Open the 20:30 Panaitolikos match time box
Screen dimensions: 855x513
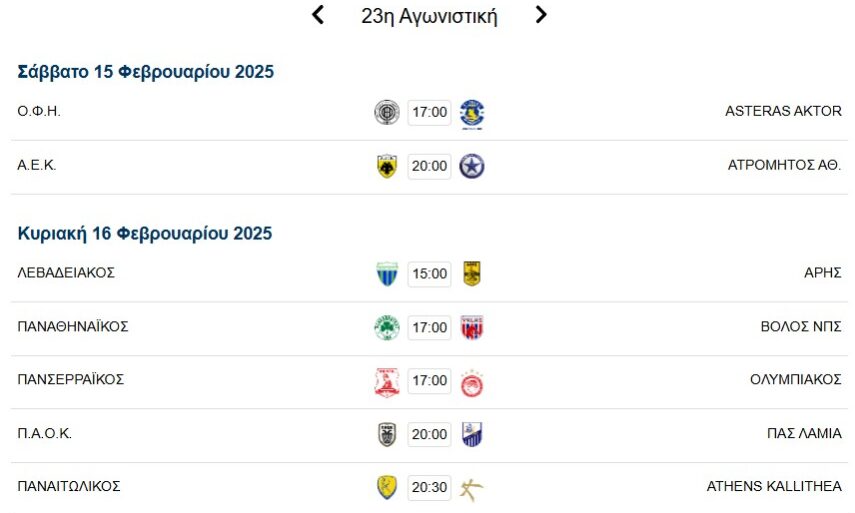pos(429,488)
